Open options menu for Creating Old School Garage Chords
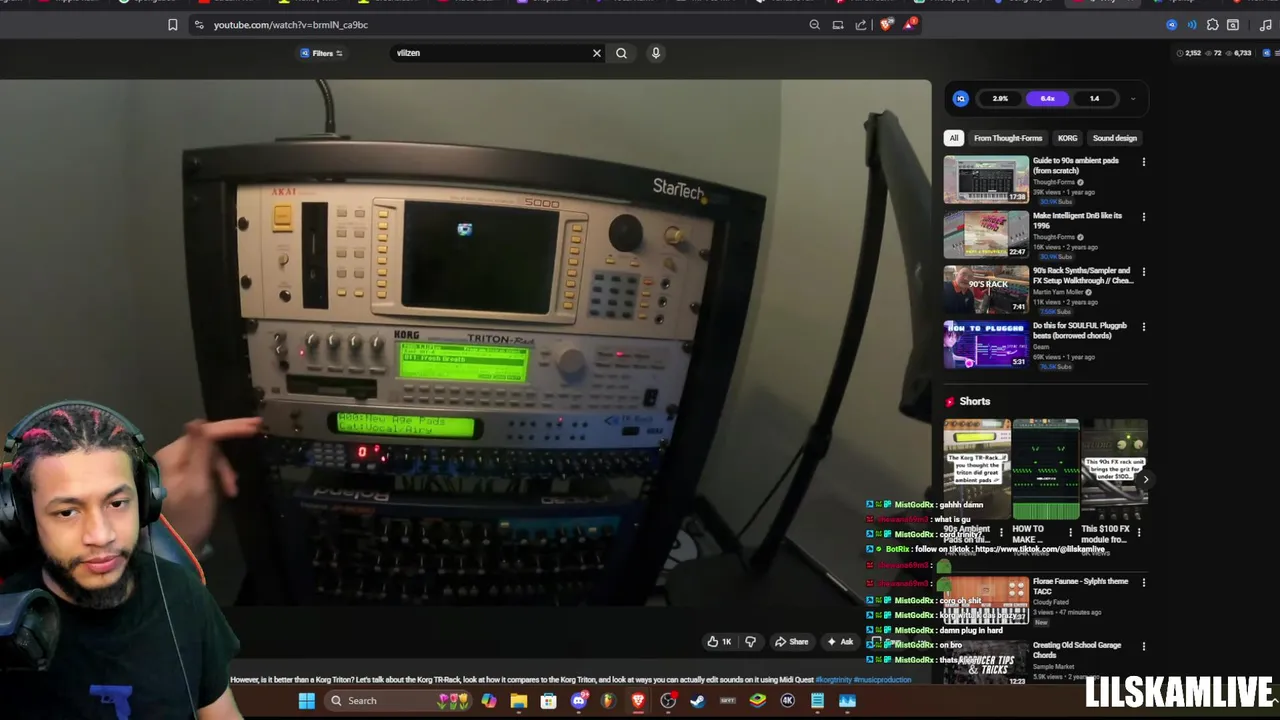 [x=1144, y=646]
